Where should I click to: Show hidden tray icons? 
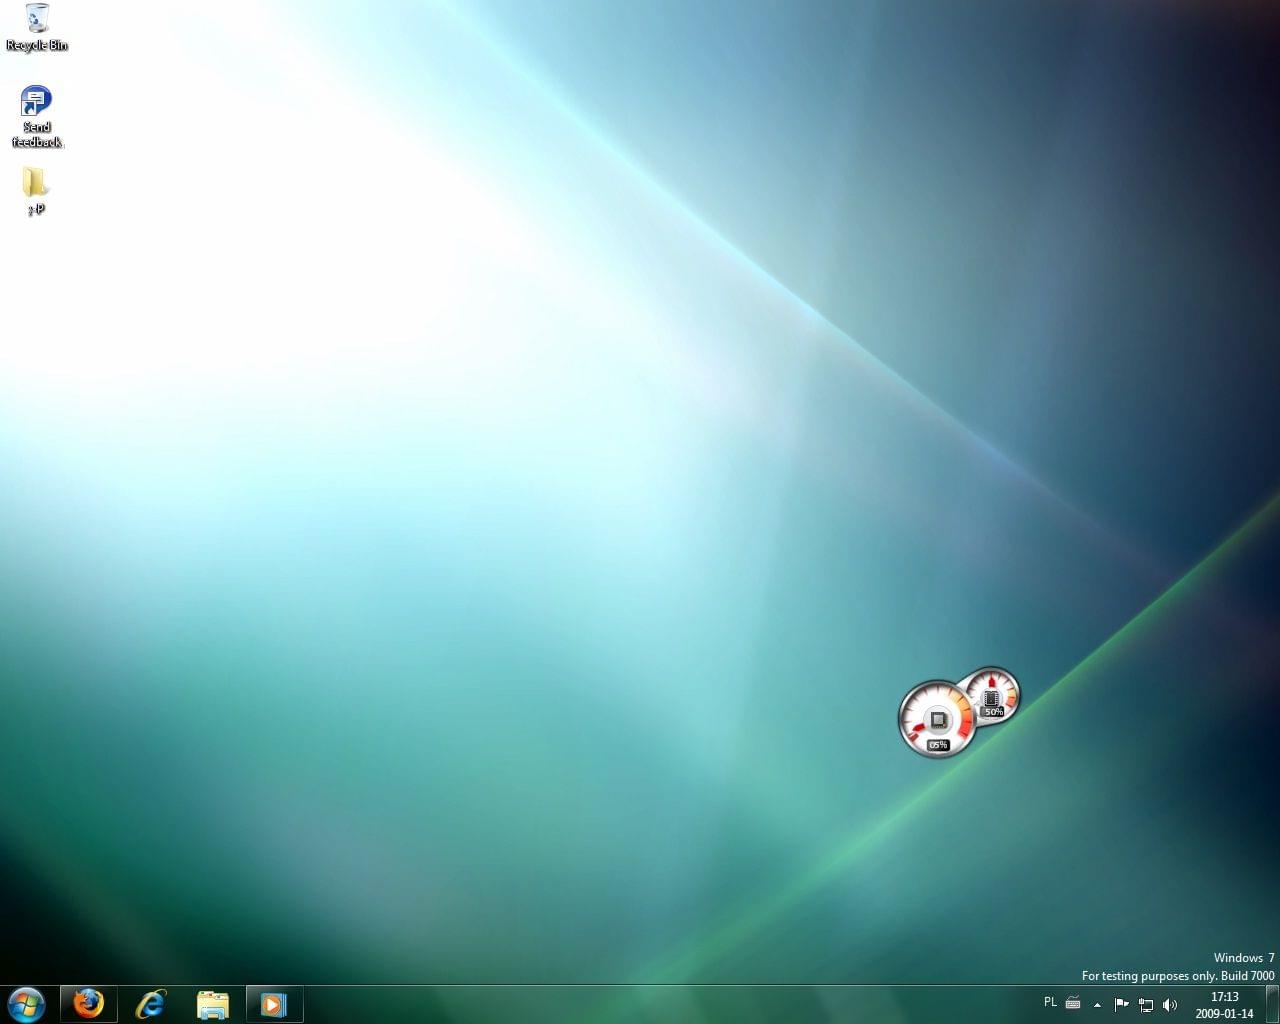coord(1097,1005)
